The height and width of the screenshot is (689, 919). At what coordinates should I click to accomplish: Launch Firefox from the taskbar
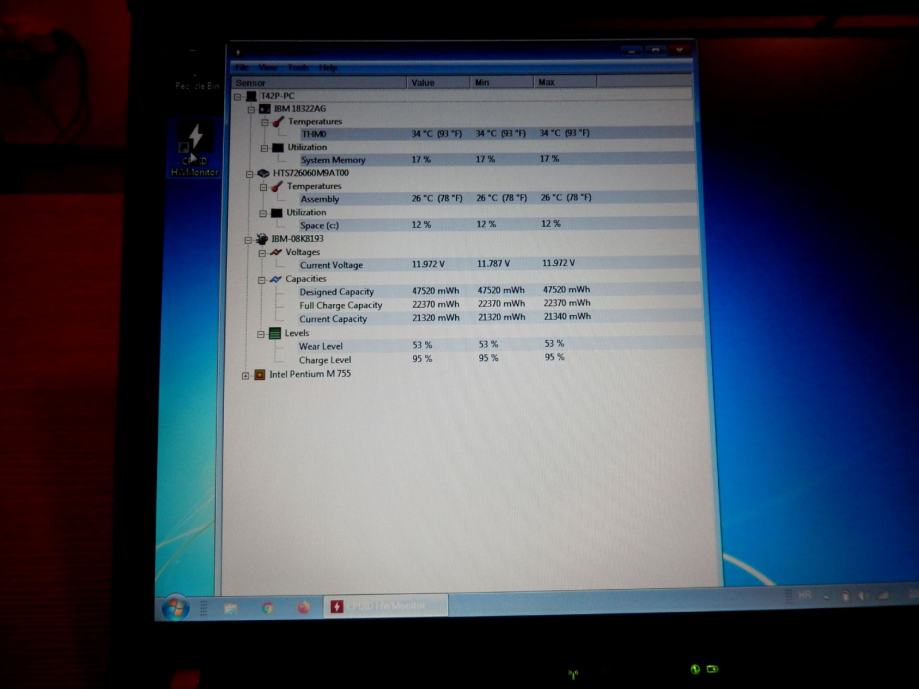click(303, 607)
